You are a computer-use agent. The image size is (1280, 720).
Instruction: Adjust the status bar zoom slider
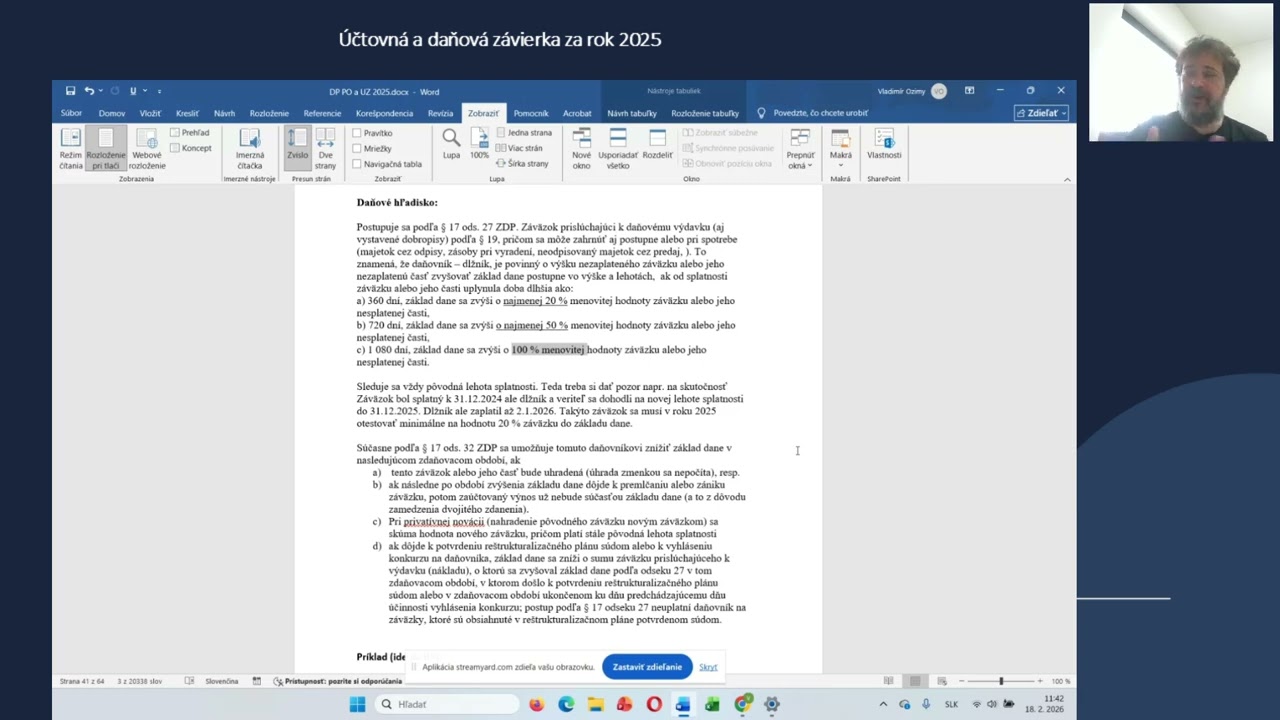click(x=1001, y=681)
